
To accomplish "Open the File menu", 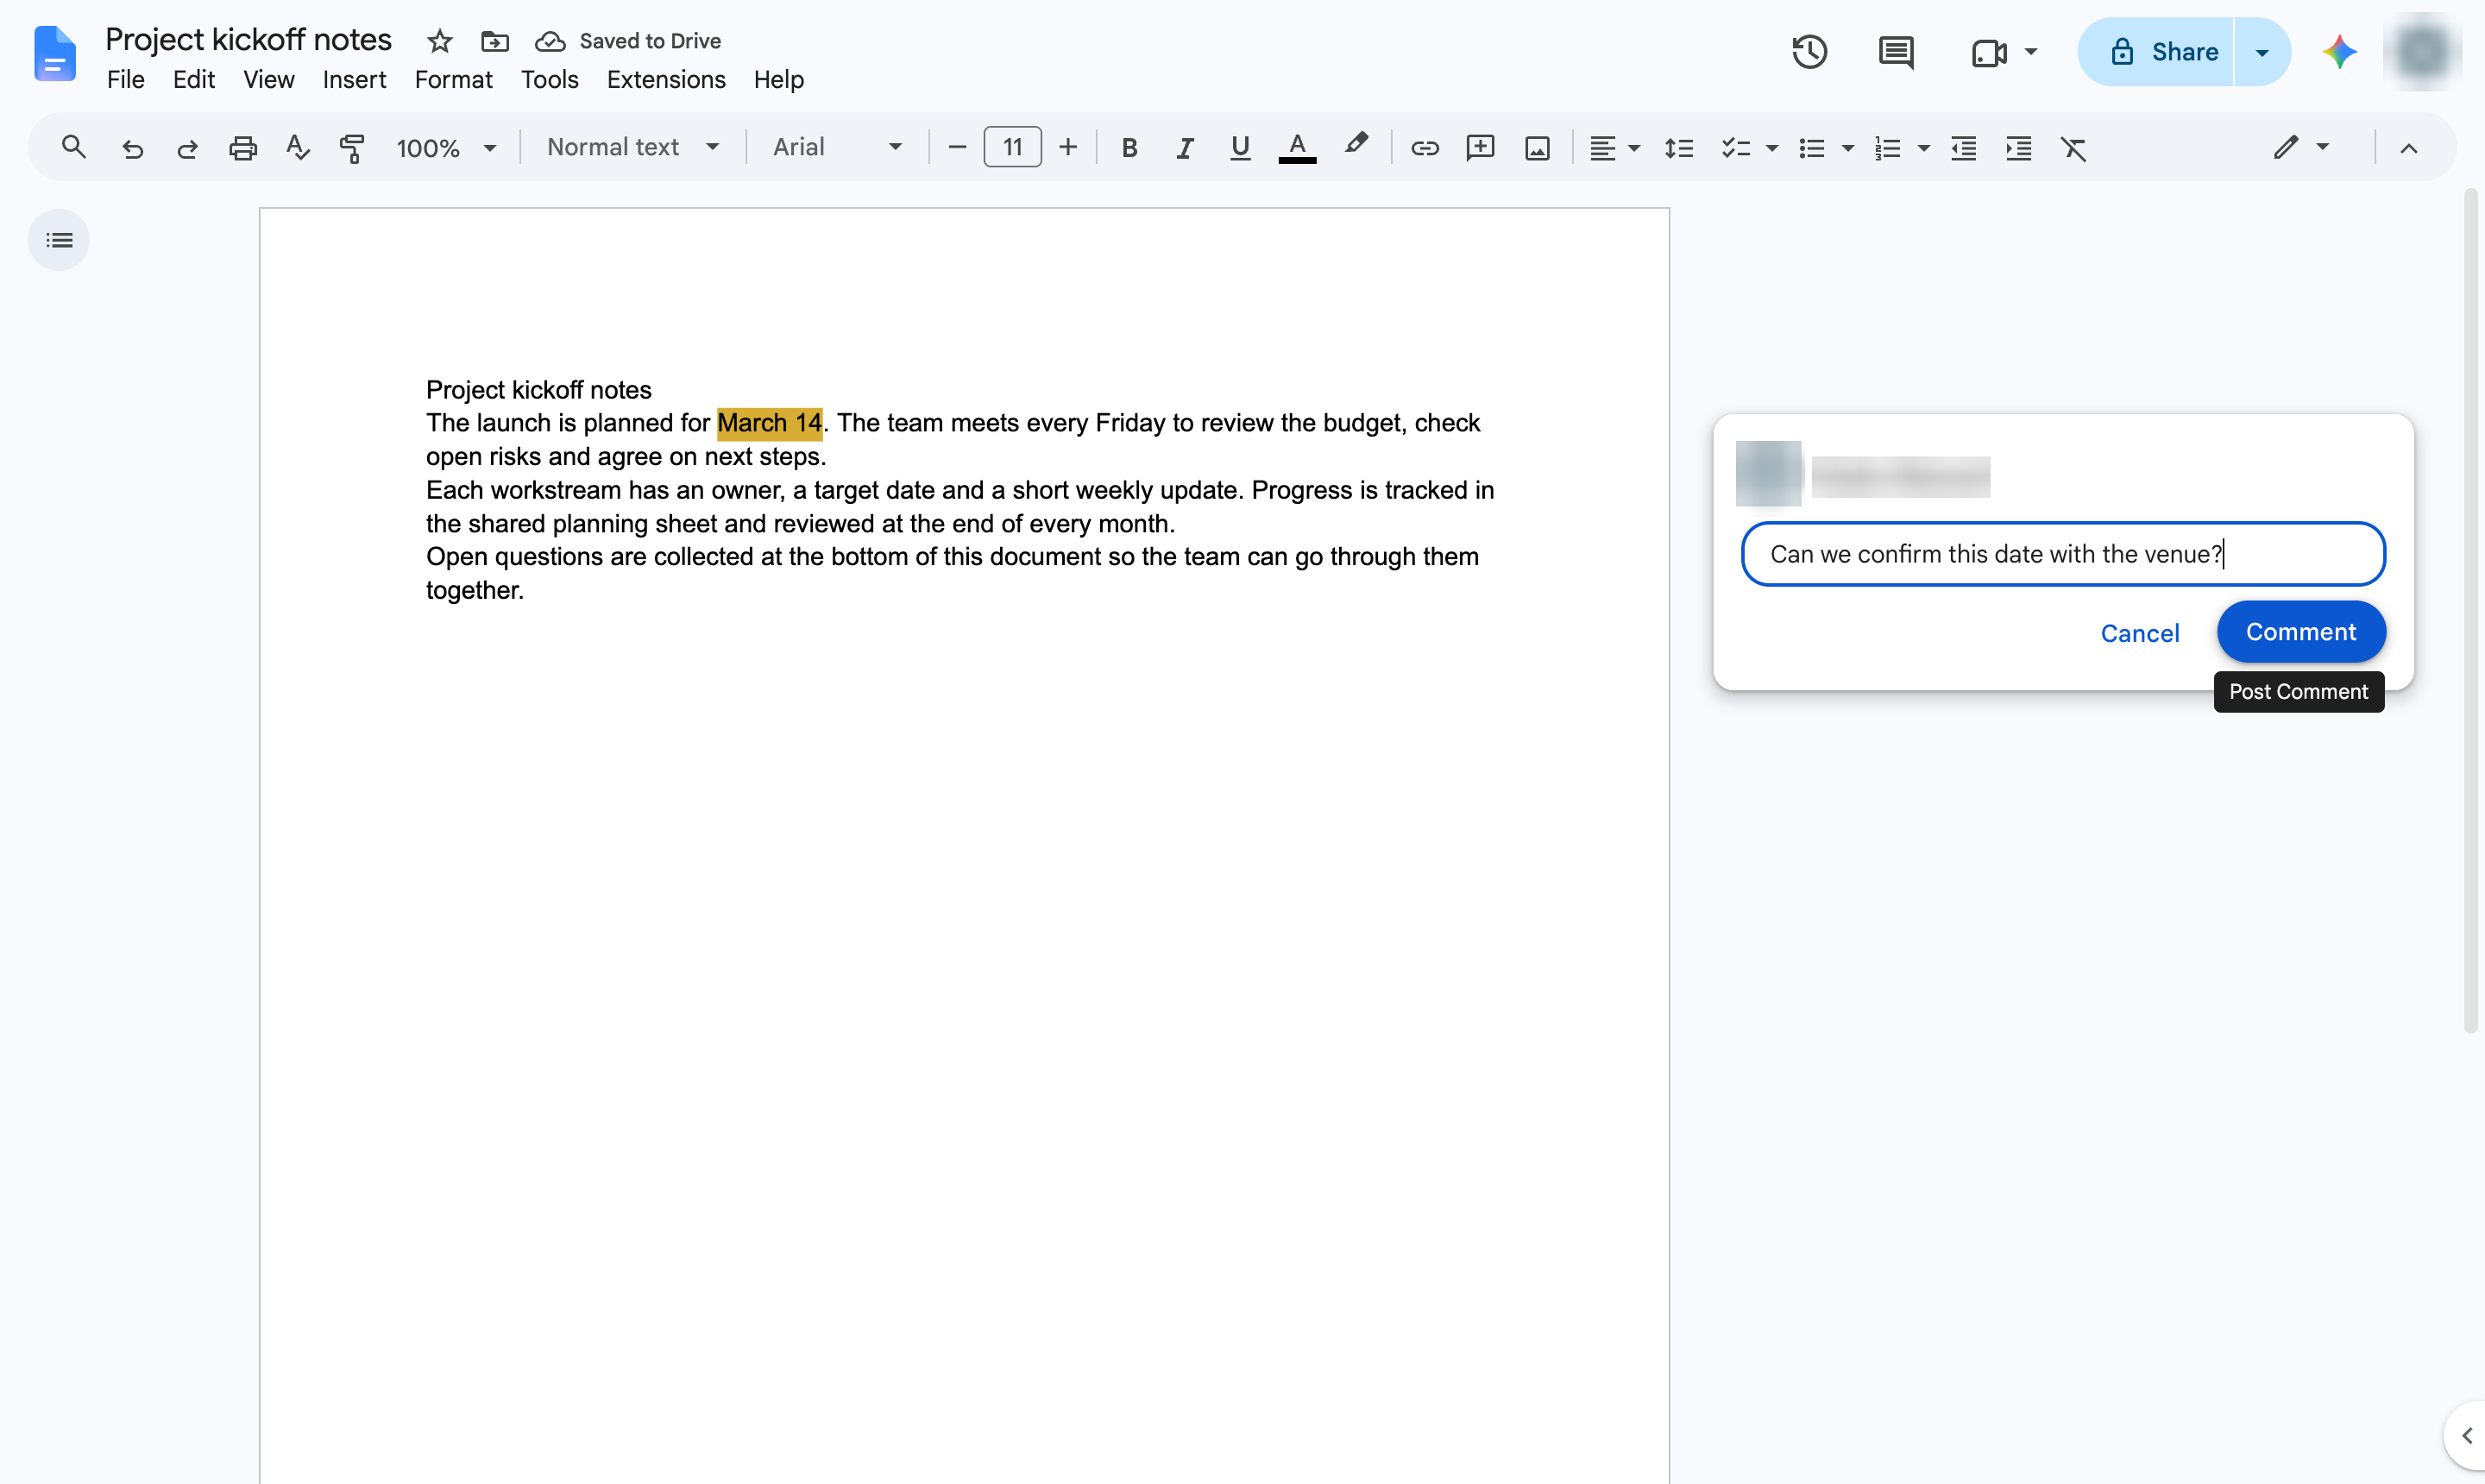I will point(125,80).
